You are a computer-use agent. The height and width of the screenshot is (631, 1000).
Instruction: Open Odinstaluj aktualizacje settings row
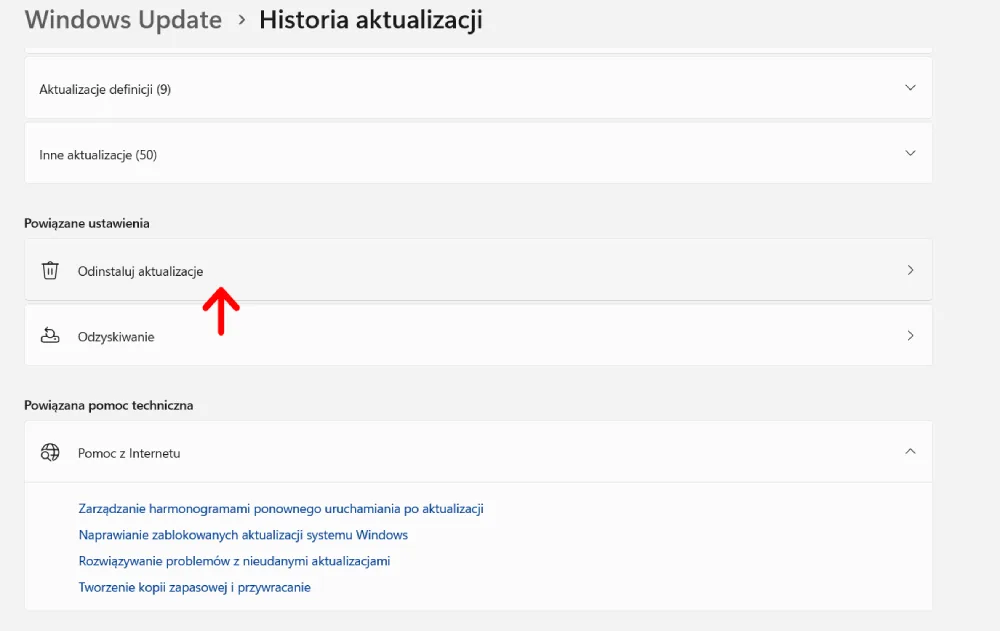coord(478,270)
